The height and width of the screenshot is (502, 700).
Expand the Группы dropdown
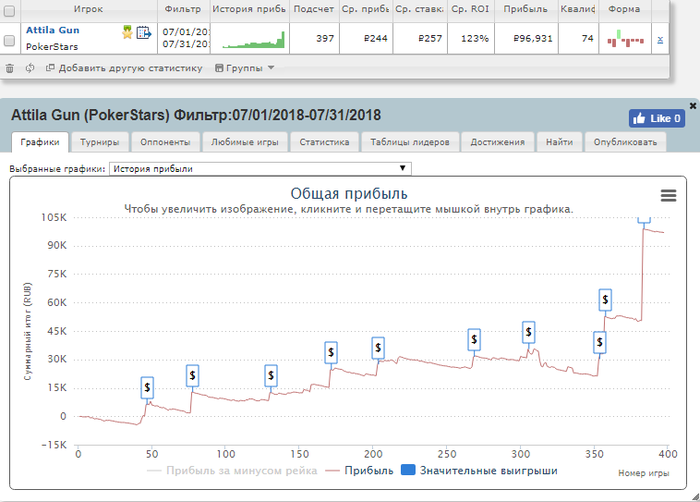[x=244, y=68]
